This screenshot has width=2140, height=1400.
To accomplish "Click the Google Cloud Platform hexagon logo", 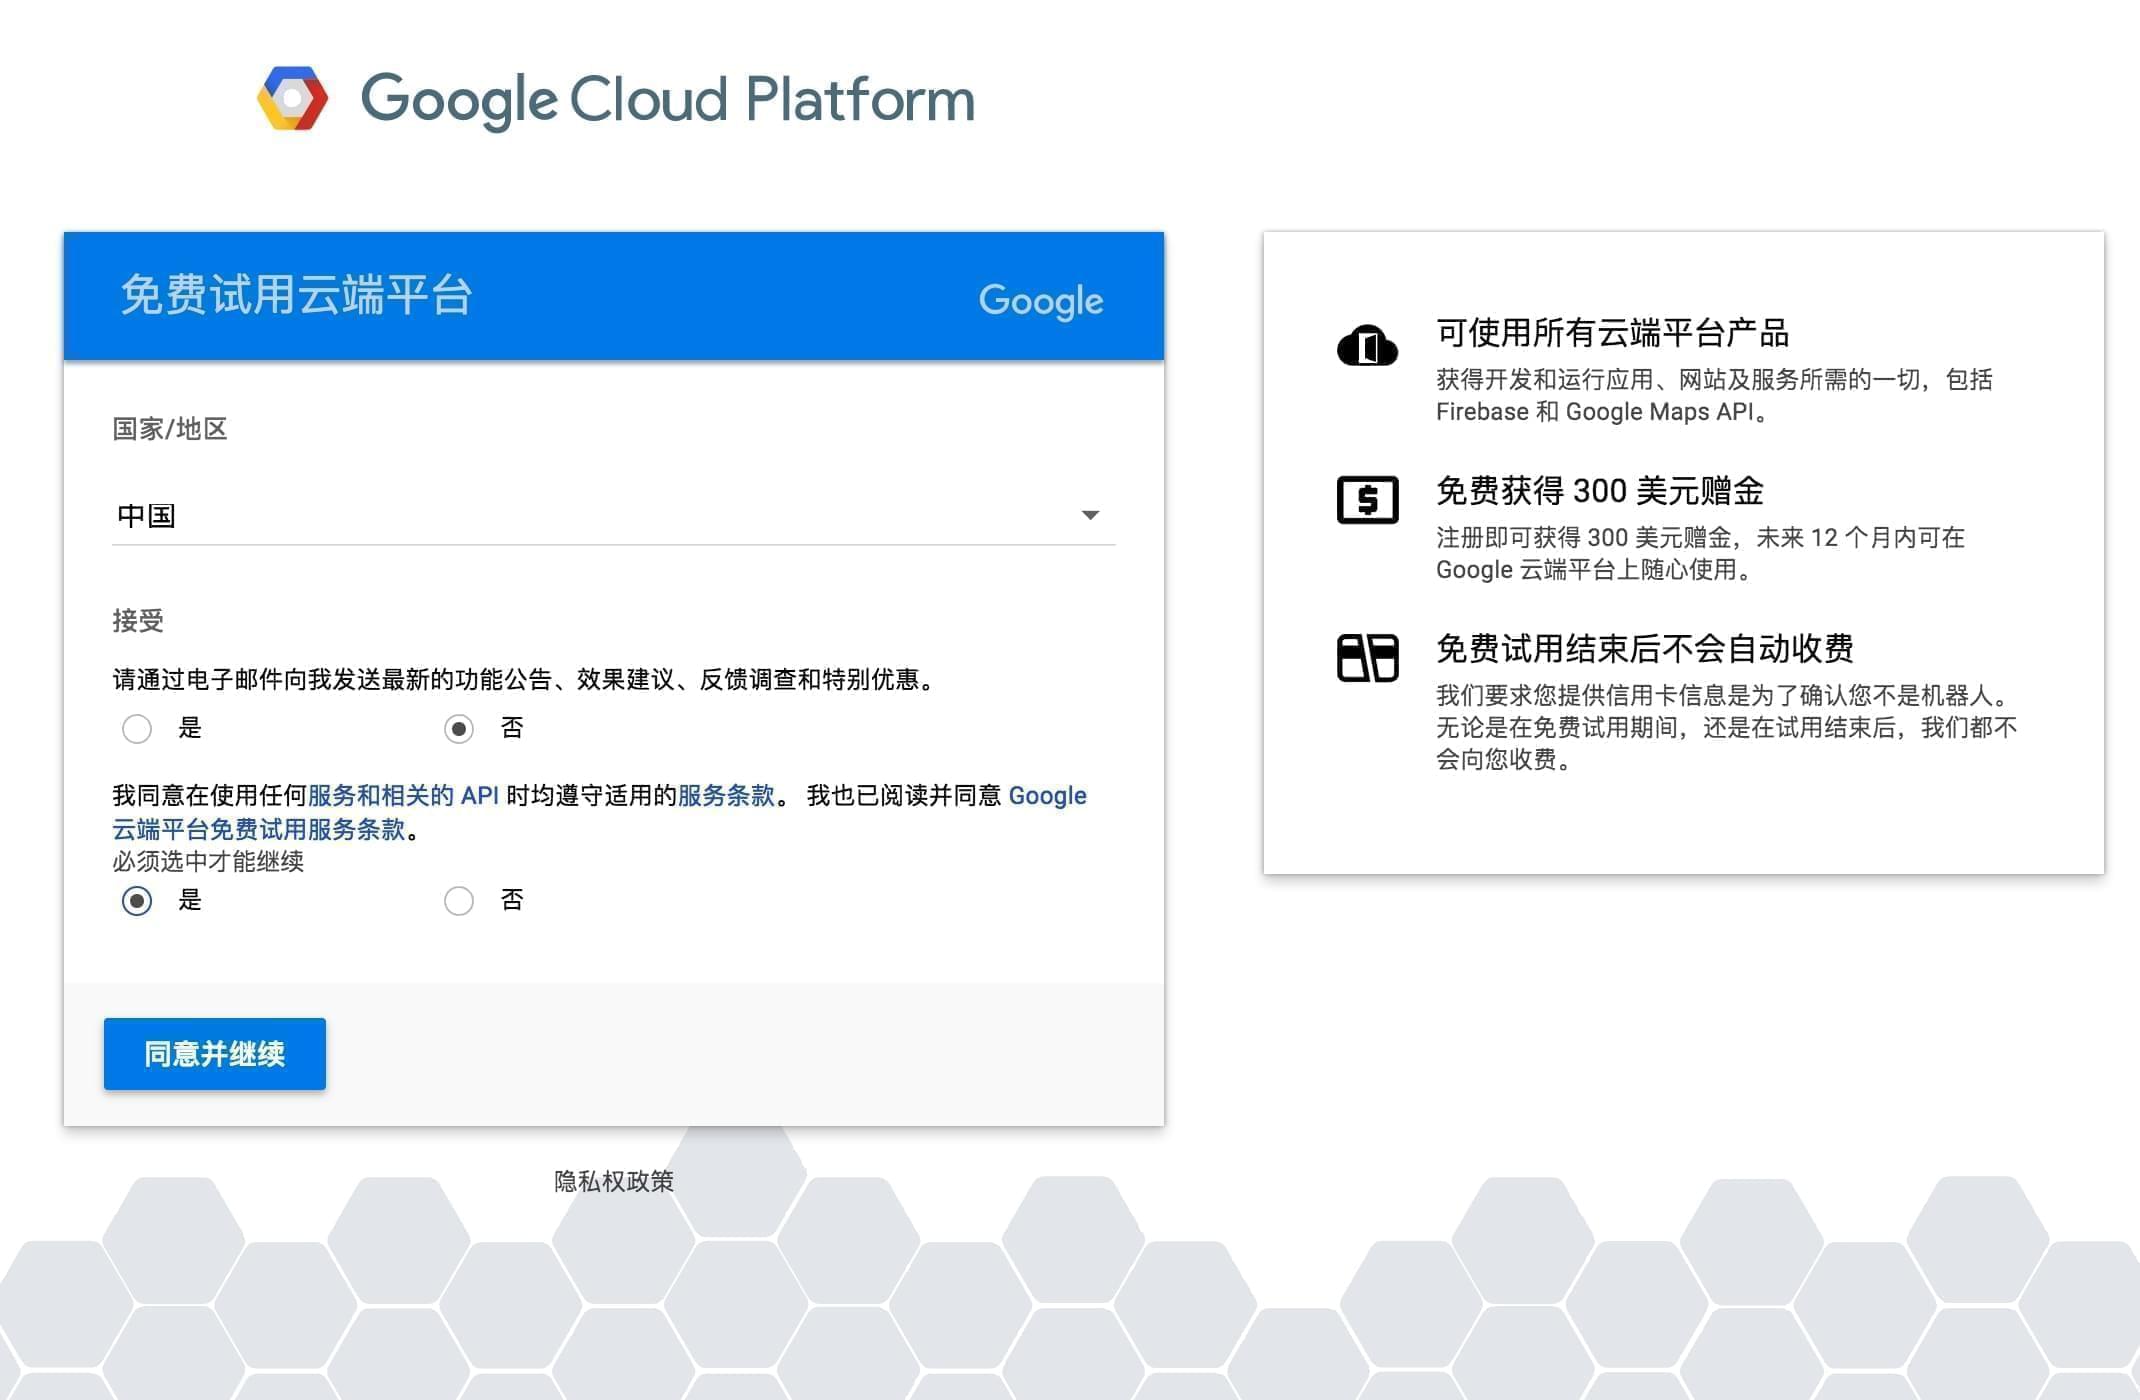I will [292, 98].
